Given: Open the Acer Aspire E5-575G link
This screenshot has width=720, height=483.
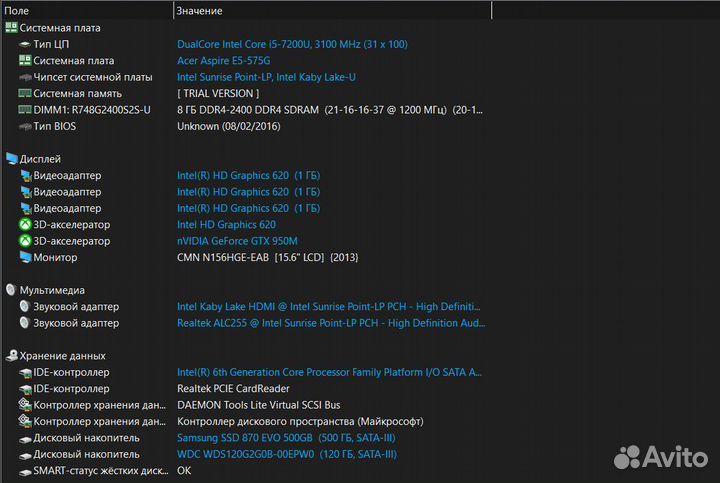Looking at the screenshot, I should [x=224, y=61].
